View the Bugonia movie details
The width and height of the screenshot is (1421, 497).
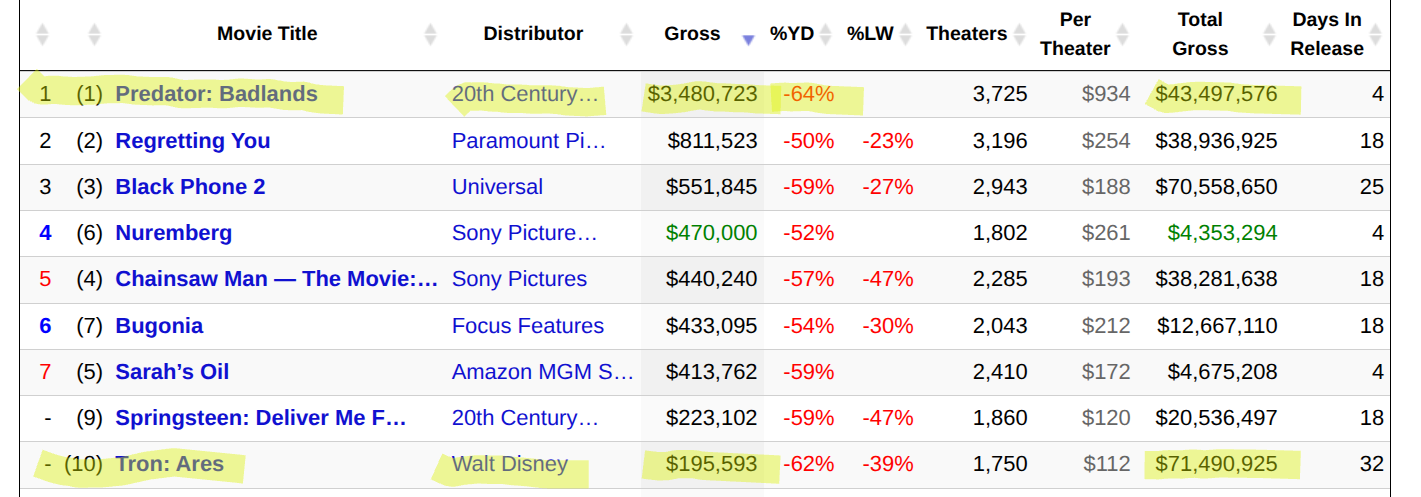159,326
